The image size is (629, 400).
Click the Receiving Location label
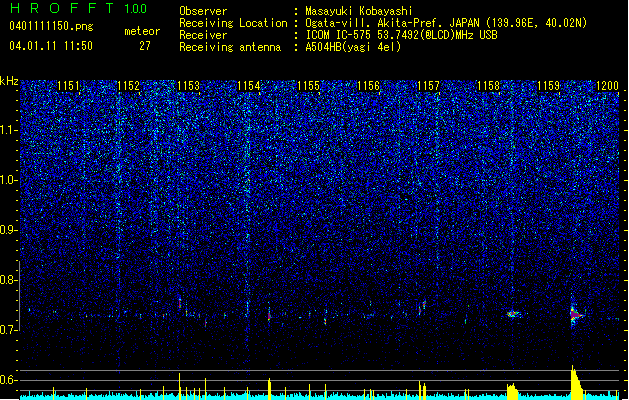point(233,23)
